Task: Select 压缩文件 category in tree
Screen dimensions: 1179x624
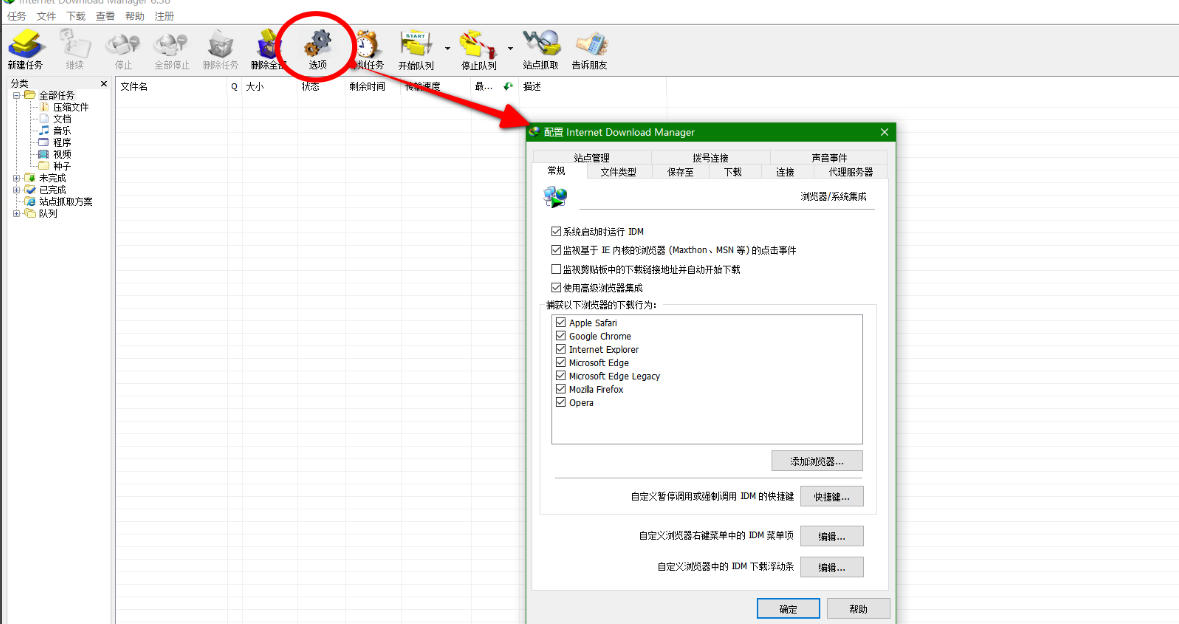Action: pyautogui.click(x=70, y=108)
